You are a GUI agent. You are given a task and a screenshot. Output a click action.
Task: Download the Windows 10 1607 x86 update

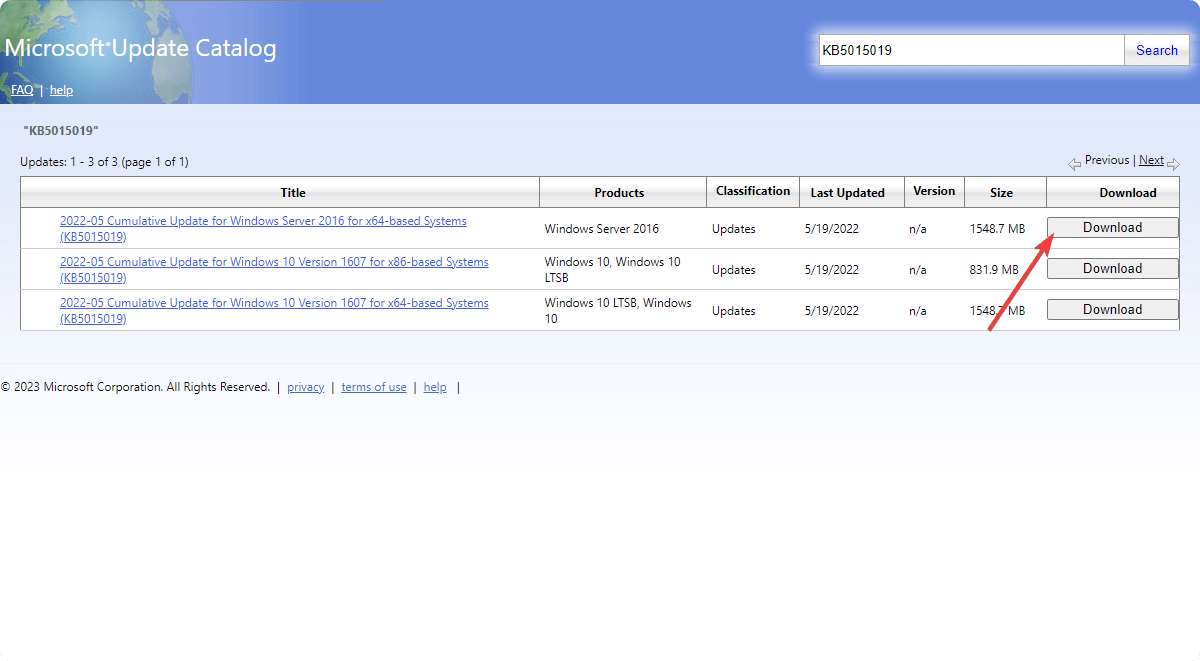tap(1112, 268)
